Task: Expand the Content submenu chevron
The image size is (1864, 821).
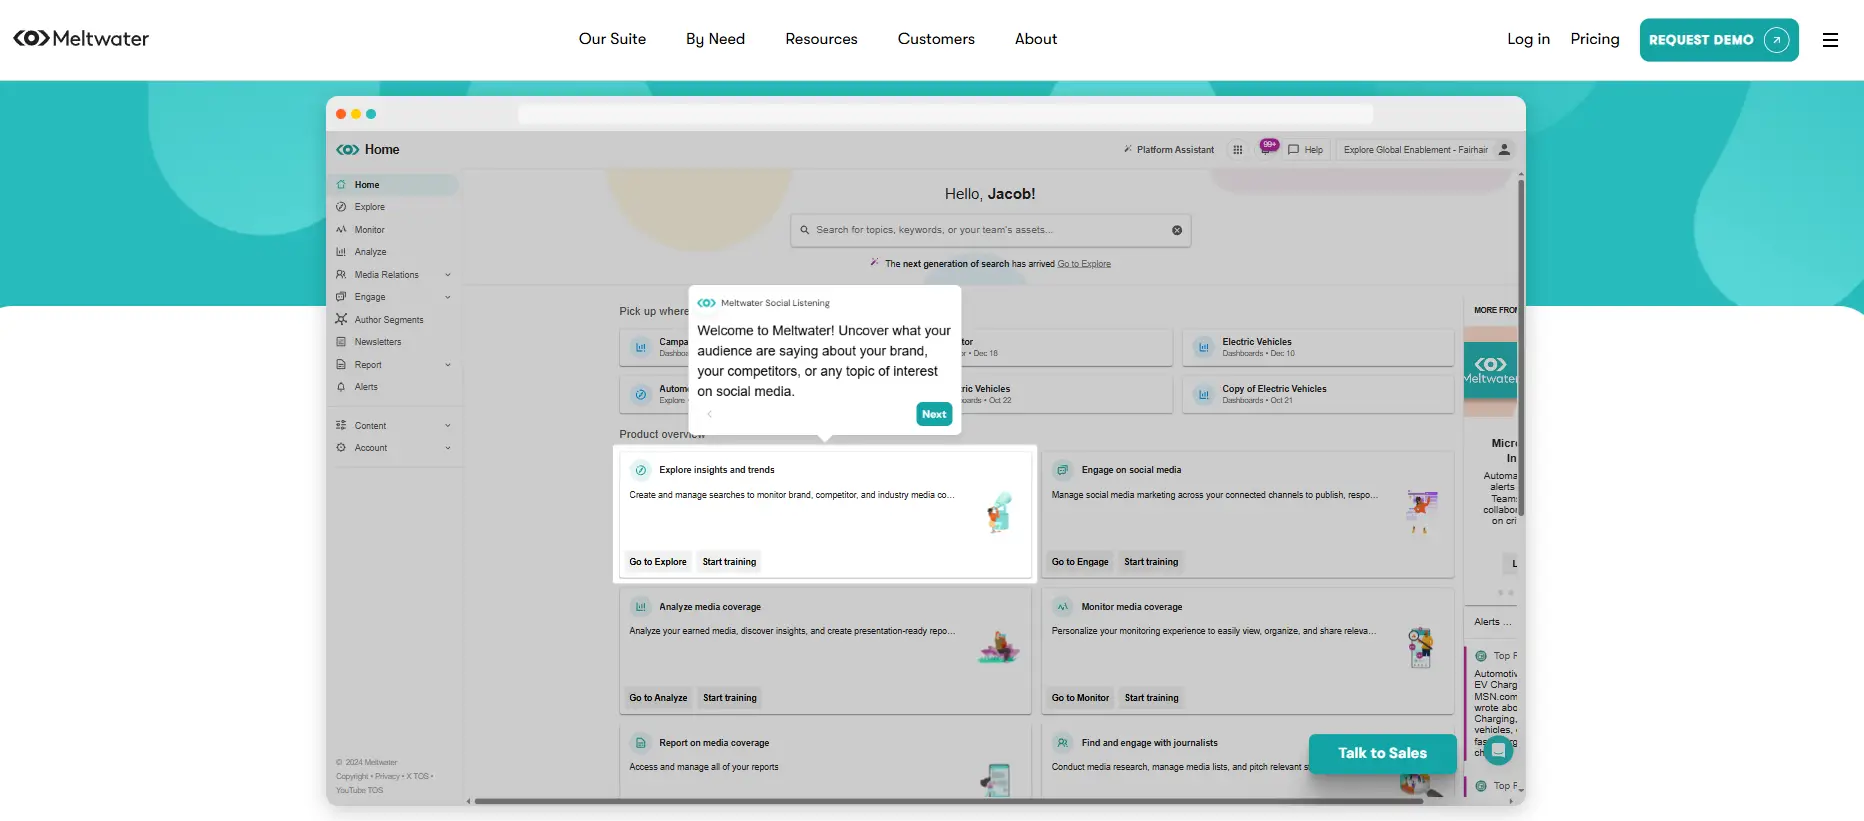Action: click(x=448, y=426)
